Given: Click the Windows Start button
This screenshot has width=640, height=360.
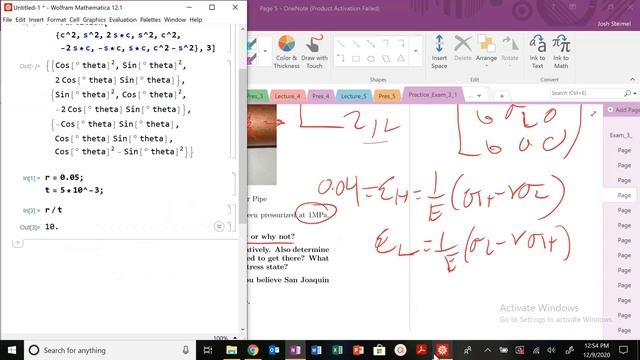Looking at the screenshot, I should click(x=12, y=350).
